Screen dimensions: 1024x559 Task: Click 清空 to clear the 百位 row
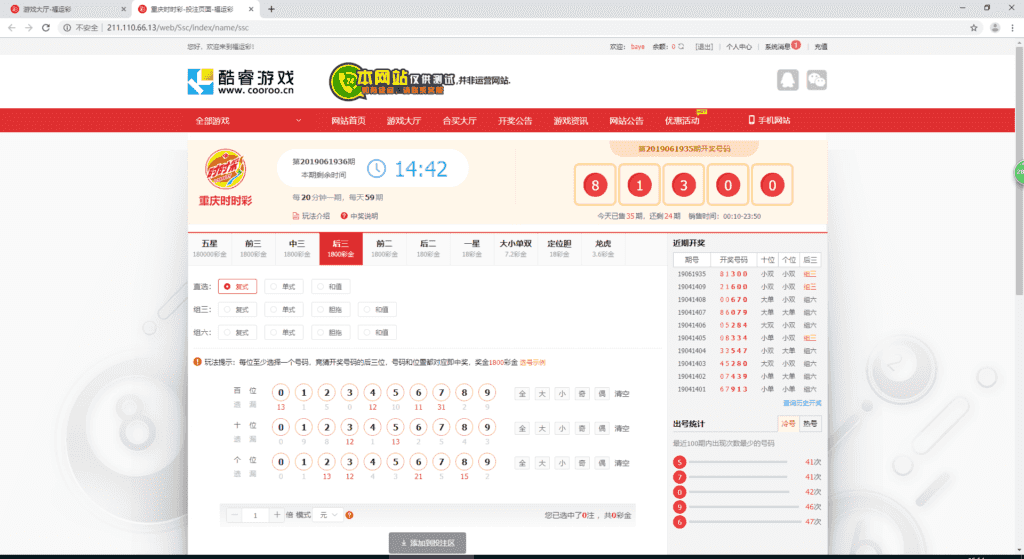pyautogui.click(x=622, y=394)
